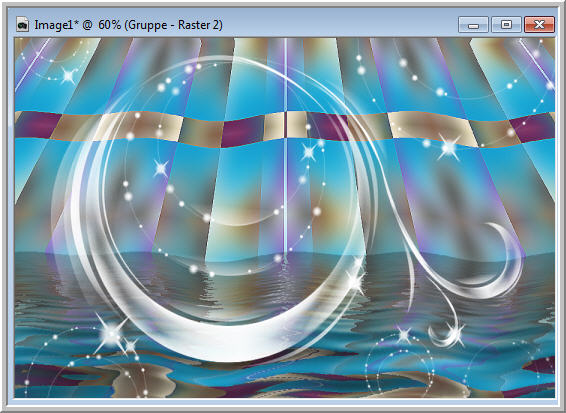The width and height of the screenshot is (566, 413).
Task: Click the sparkle star on right beige band
Action: point(449,147)
